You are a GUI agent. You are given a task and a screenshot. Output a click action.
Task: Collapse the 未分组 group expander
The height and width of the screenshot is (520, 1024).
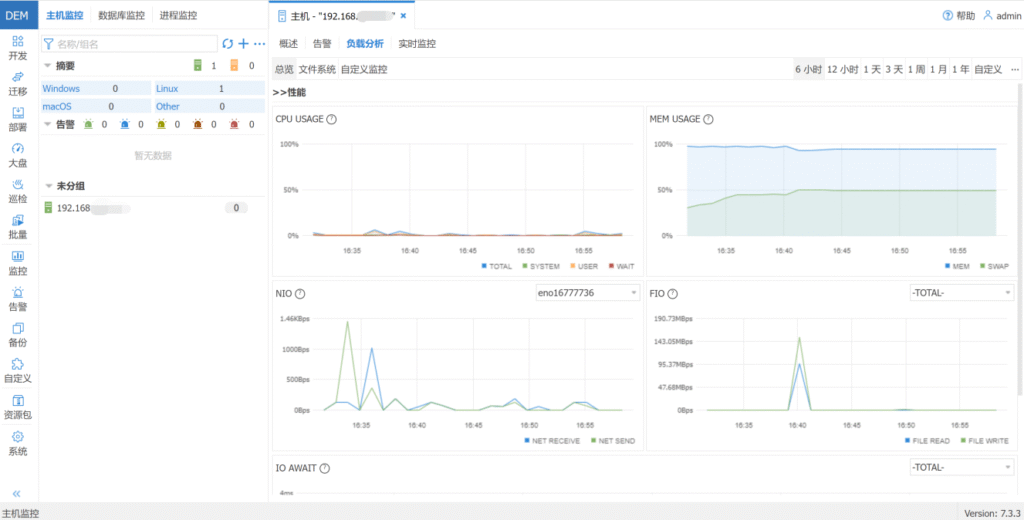49,186
